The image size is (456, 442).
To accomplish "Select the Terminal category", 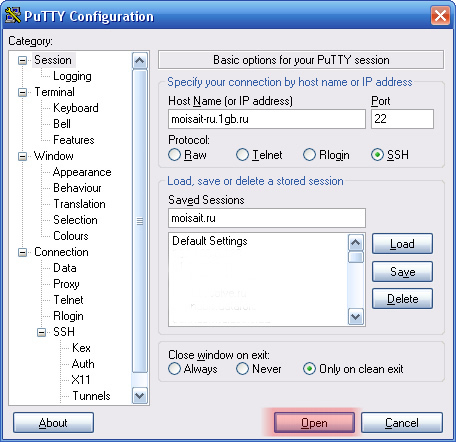I will 54,92.
